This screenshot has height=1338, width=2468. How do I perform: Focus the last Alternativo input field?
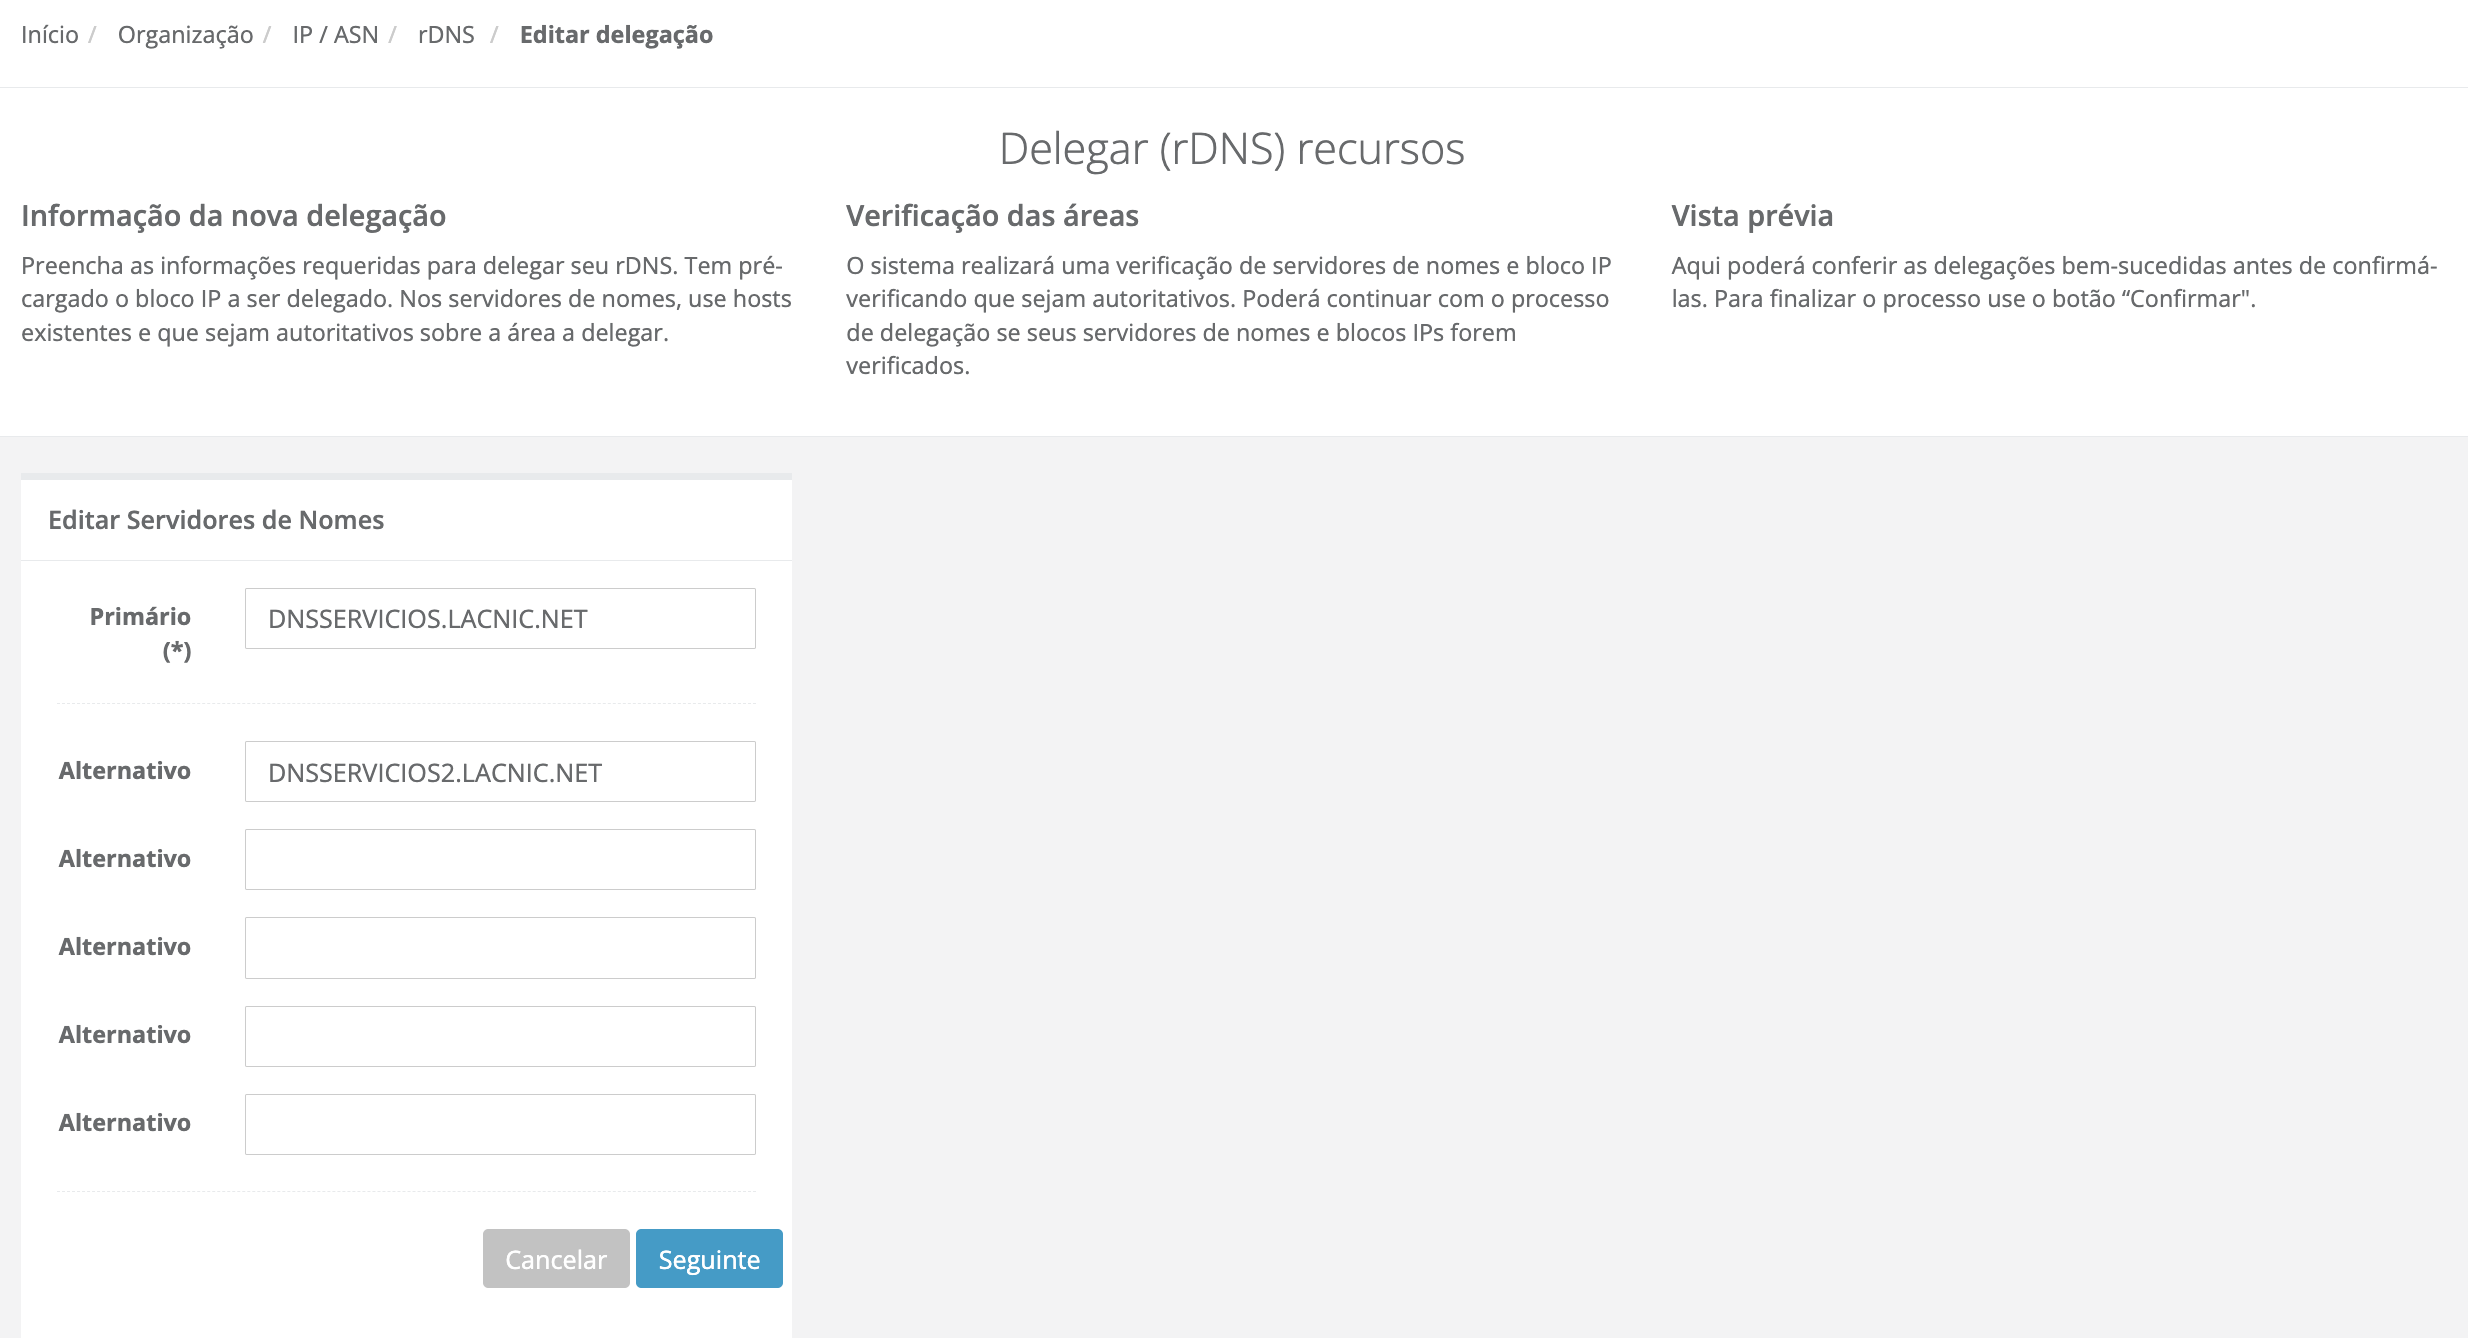coord(500,1124)
